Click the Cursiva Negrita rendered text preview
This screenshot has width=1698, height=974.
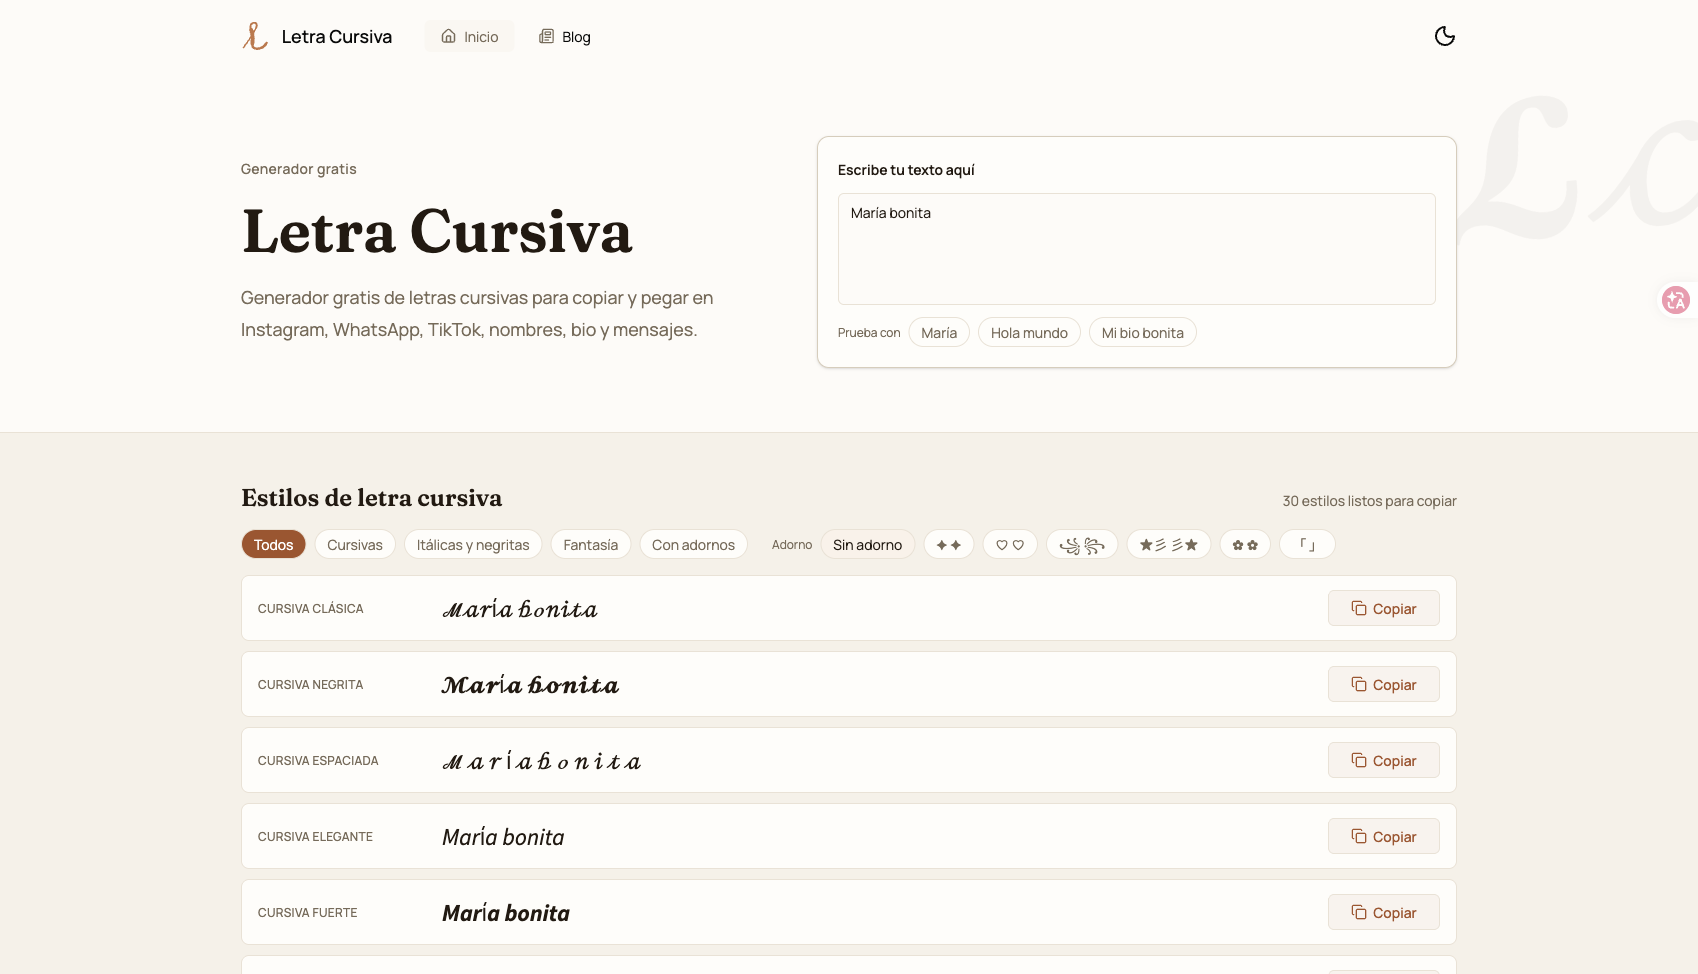pyautogui.click(x=531, y=685)
